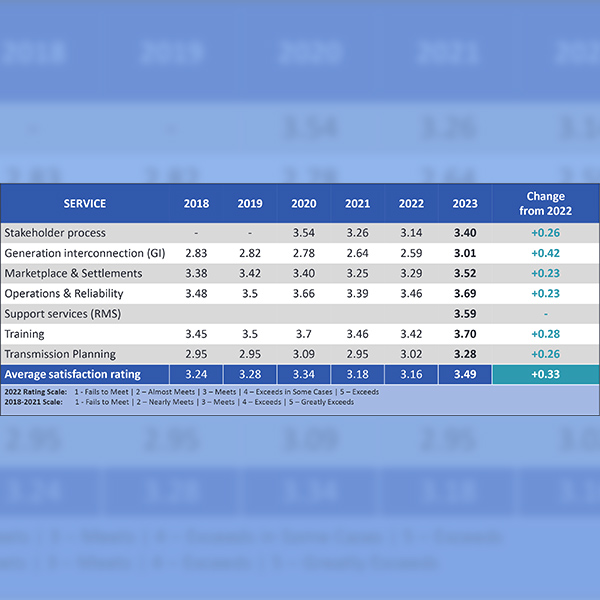Click the 3.49 average rating for 2023
Viewport: 600px width, 600px height.
click(x=465, y=374)
